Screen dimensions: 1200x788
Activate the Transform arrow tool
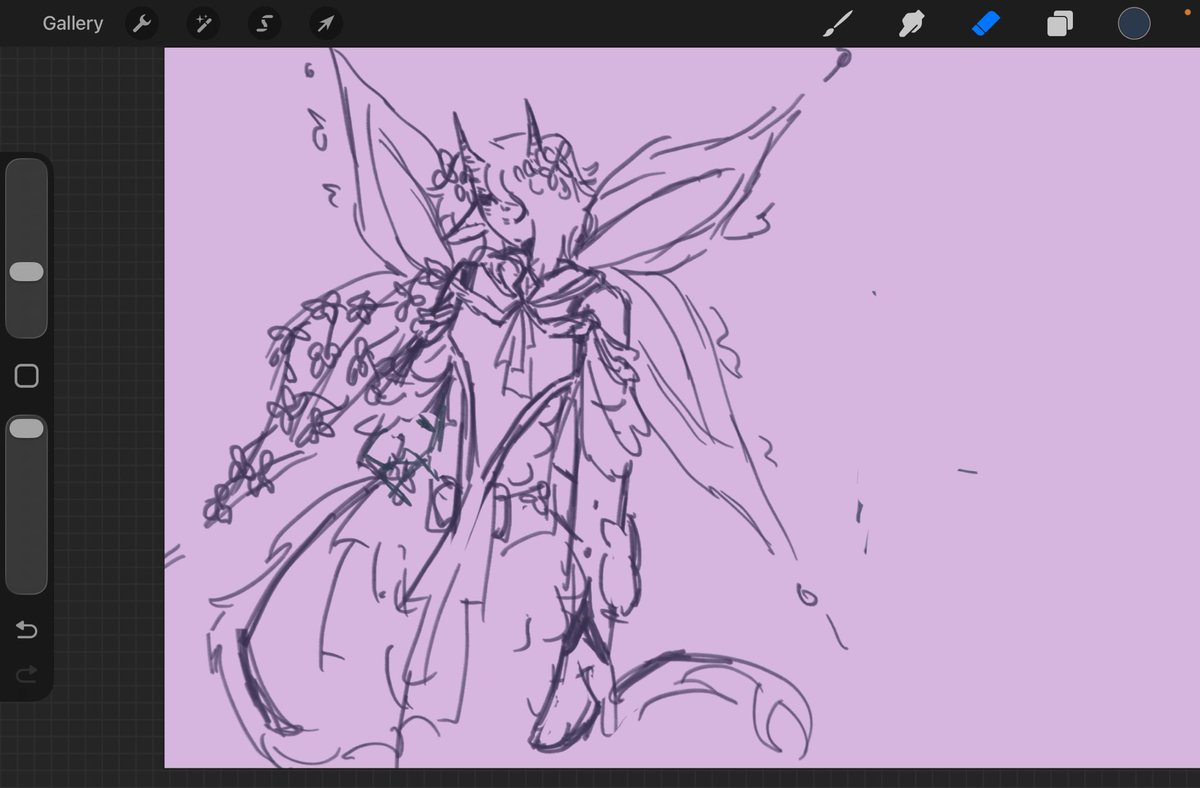(x=326, y=23)
